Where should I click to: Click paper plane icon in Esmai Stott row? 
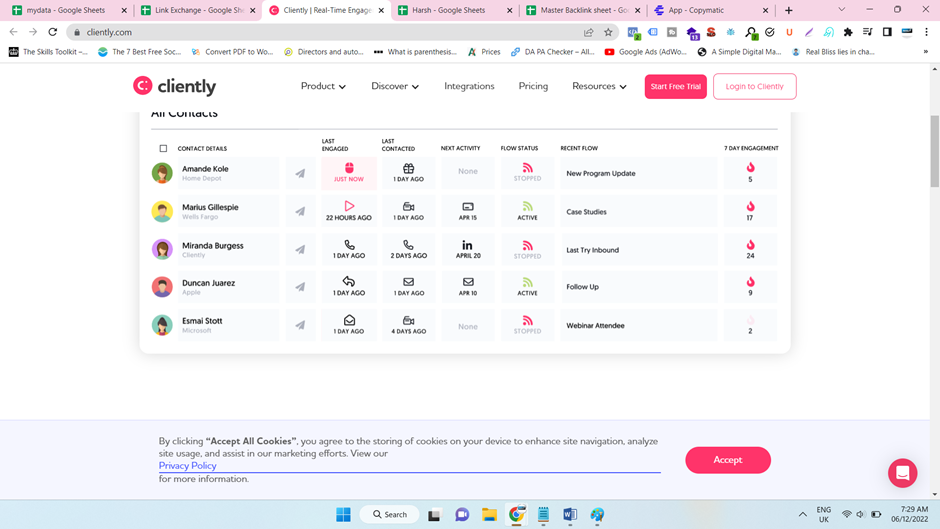point(300,325)
